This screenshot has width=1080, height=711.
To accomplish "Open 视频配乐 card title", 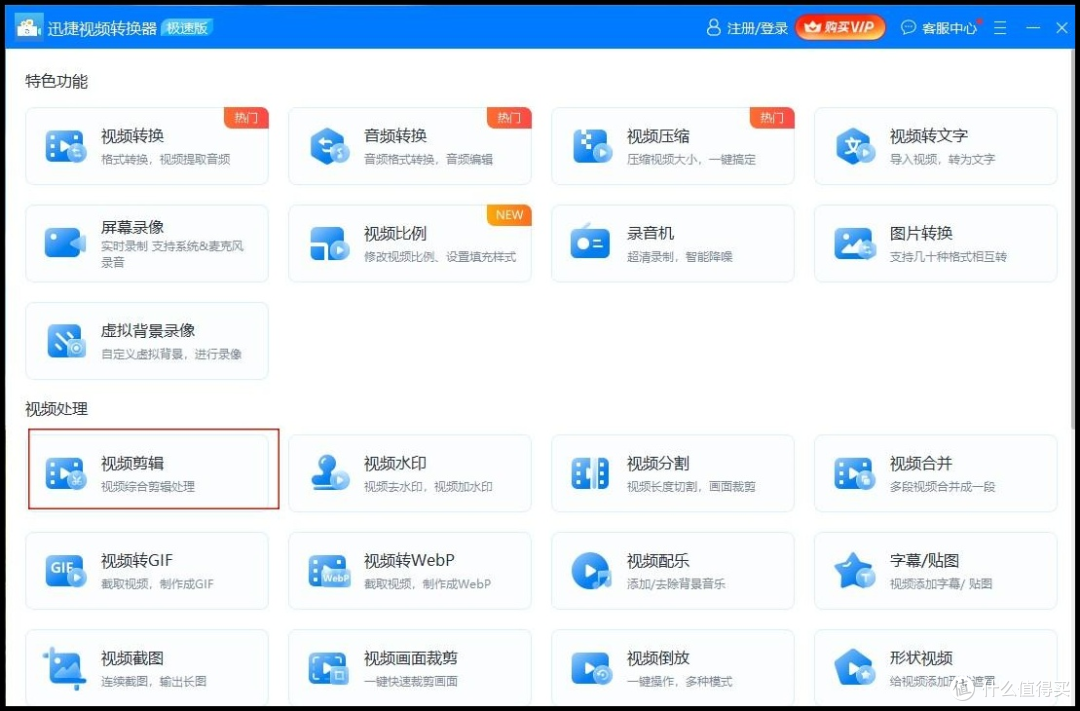I will [x=658, y=561].
